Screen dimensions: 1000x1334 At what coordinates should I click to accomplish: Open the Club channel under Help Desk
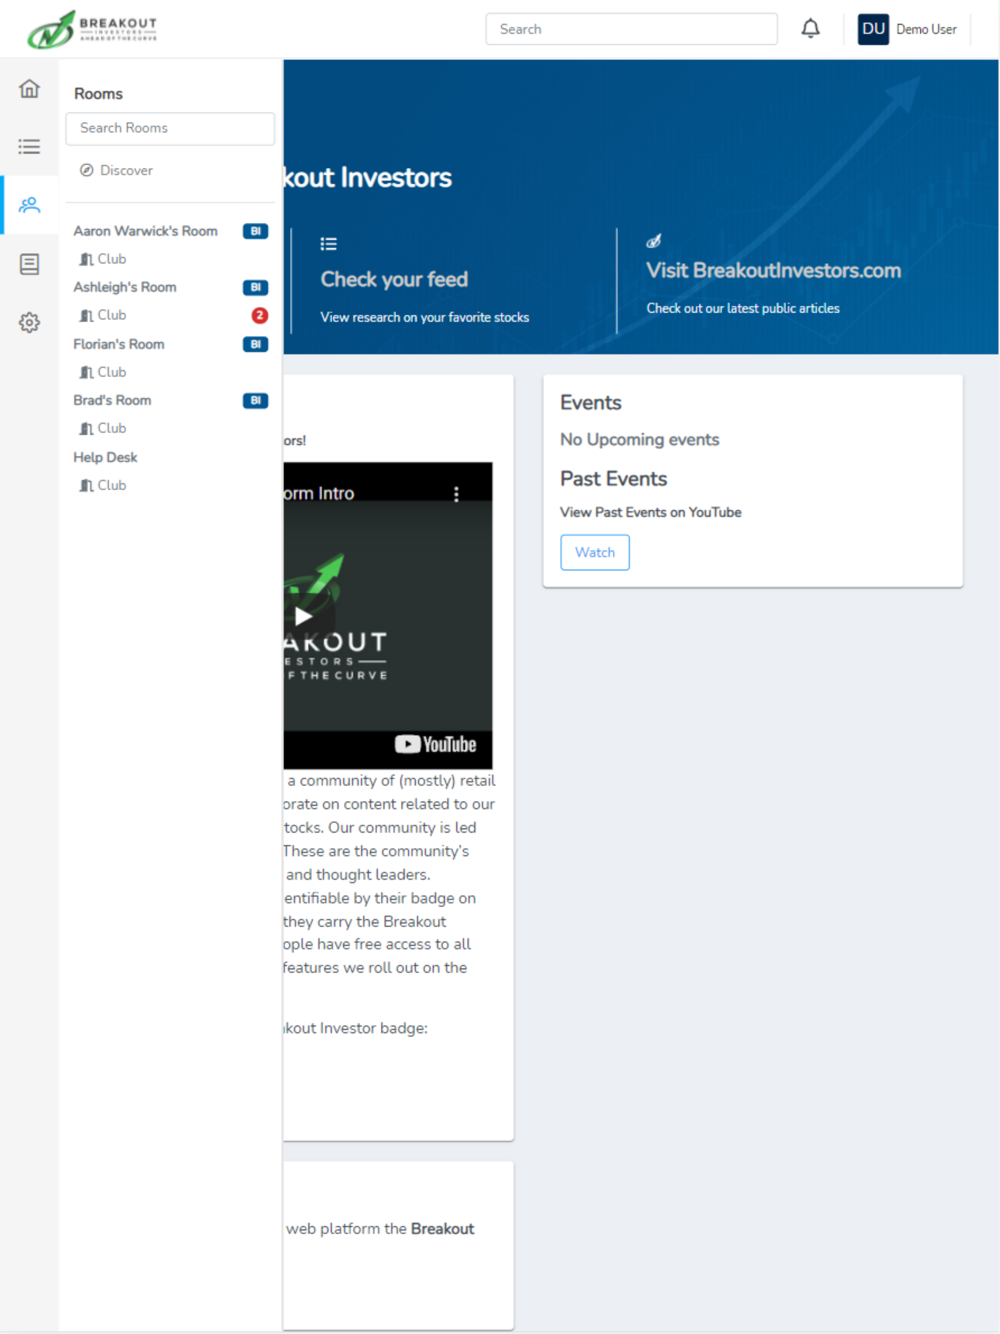pos(103,485)
